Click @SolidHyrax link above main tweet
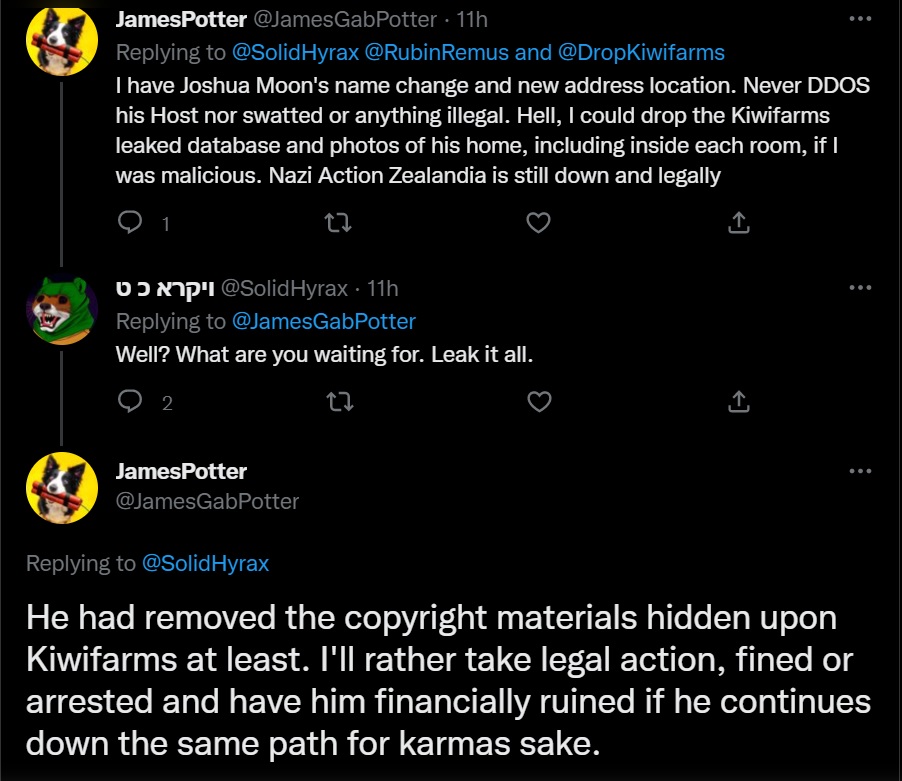Image resolution: width=902 pixels, height=781 pixels. 205,563
